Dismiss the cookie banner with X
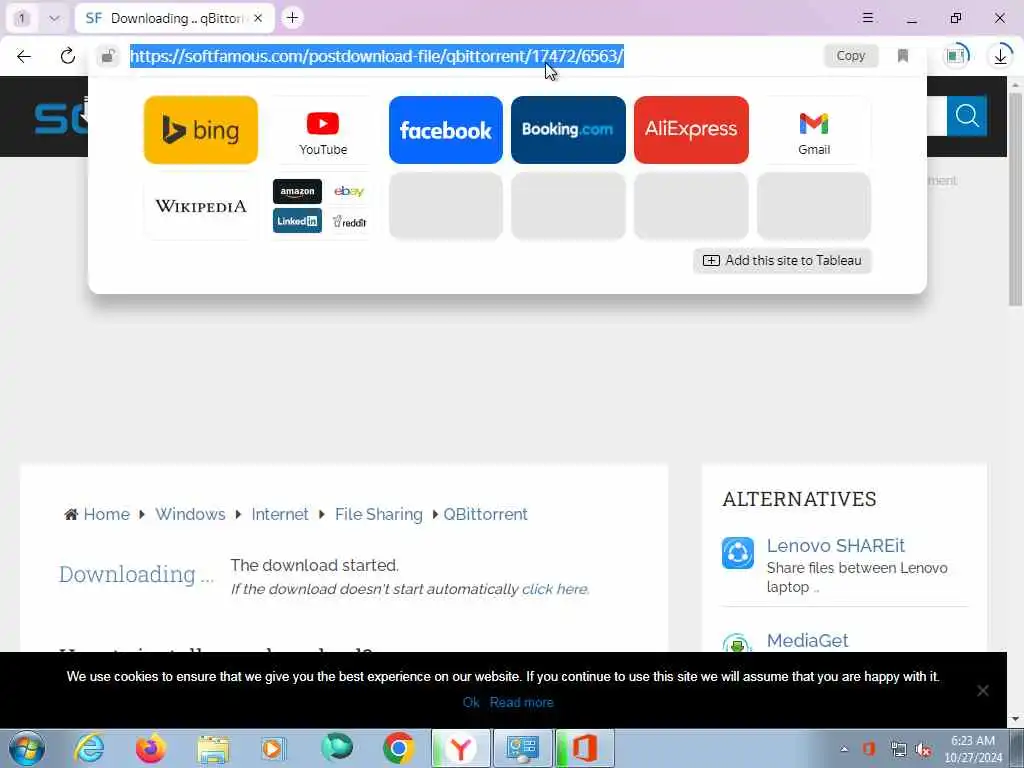Screen dimensions: 1024x768 982,690
